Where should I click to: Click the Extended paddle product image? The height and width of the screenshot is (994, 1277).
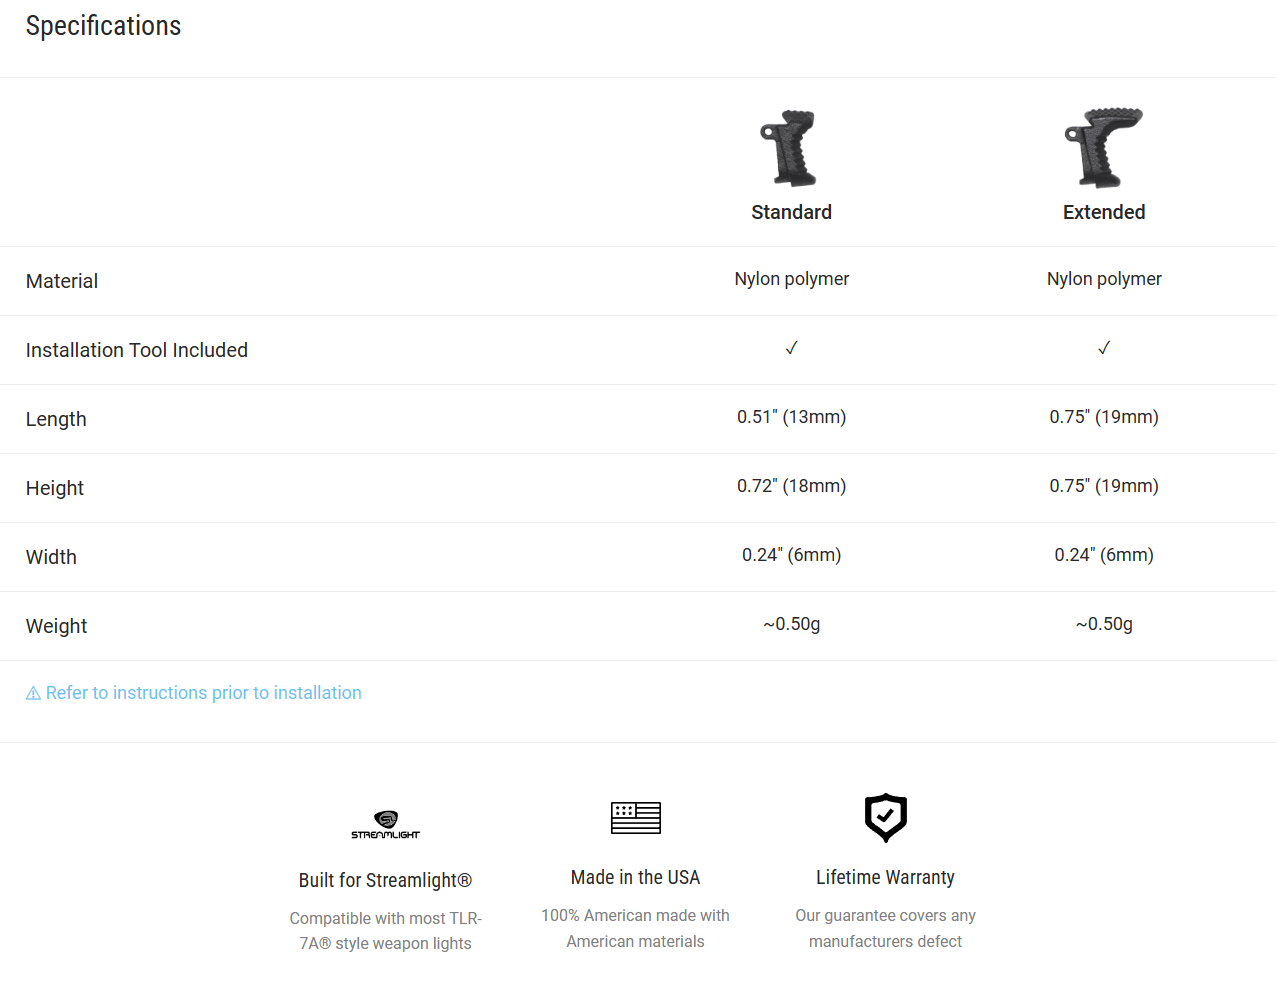tap(1104, 148)
